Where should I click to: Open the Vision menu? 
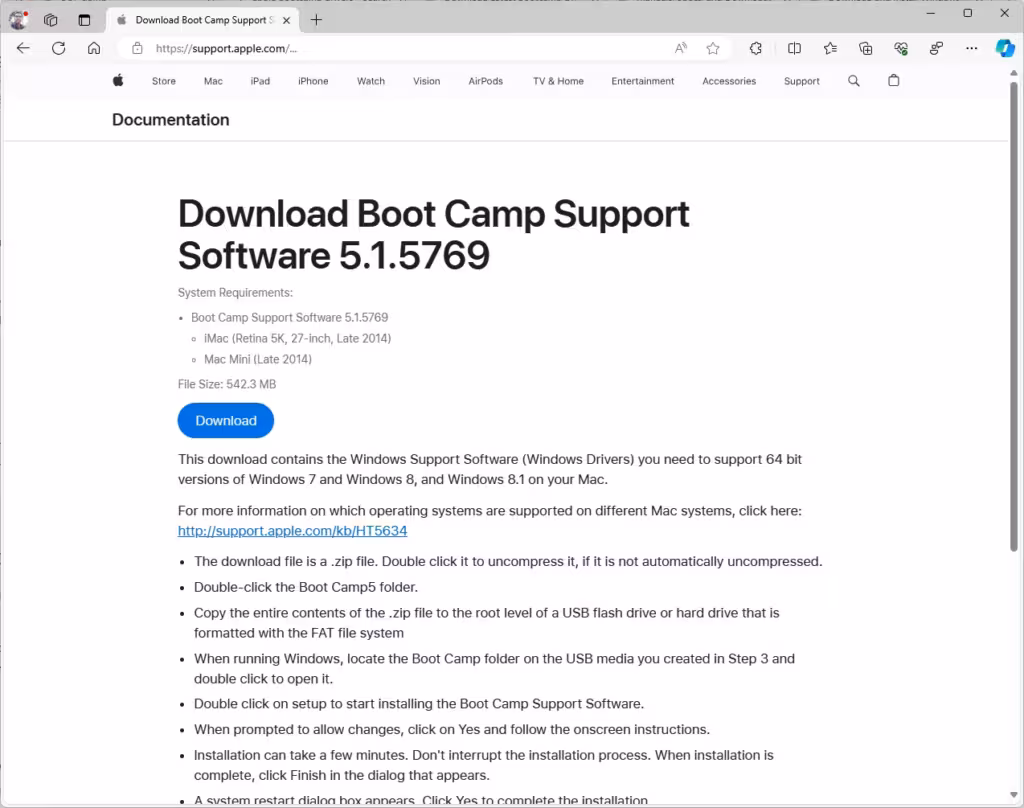pos(426,81)
